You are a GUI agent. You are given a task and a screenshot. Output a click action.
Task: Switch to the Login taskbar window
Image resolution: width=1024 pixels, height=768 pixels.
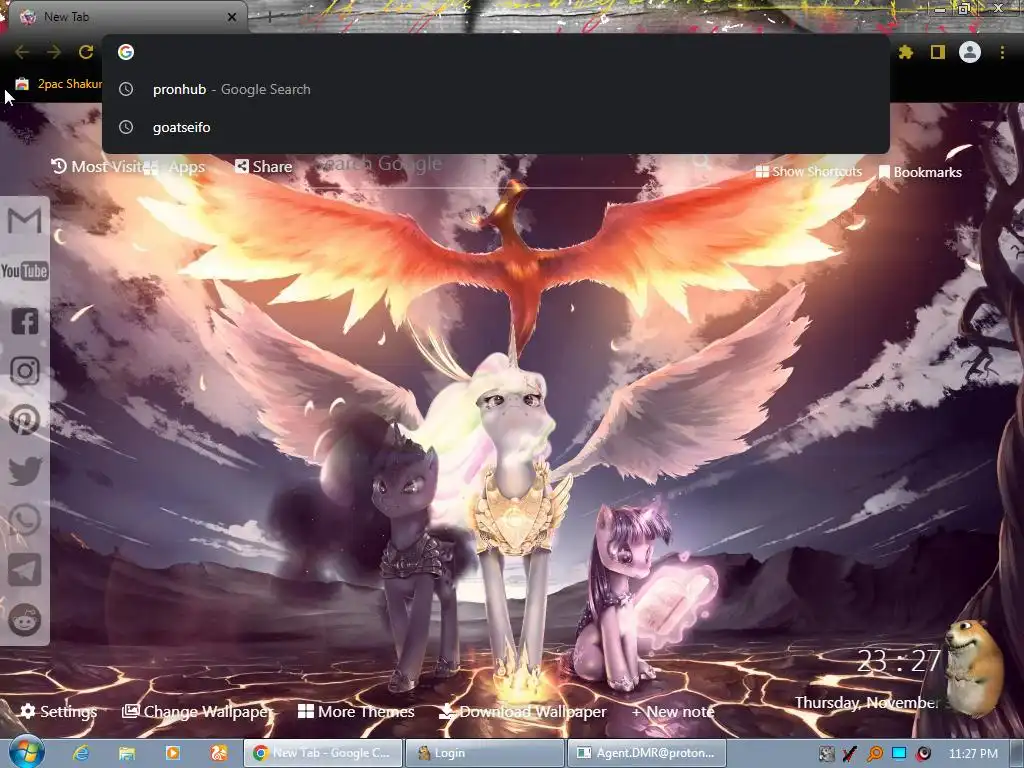[485, 753]
